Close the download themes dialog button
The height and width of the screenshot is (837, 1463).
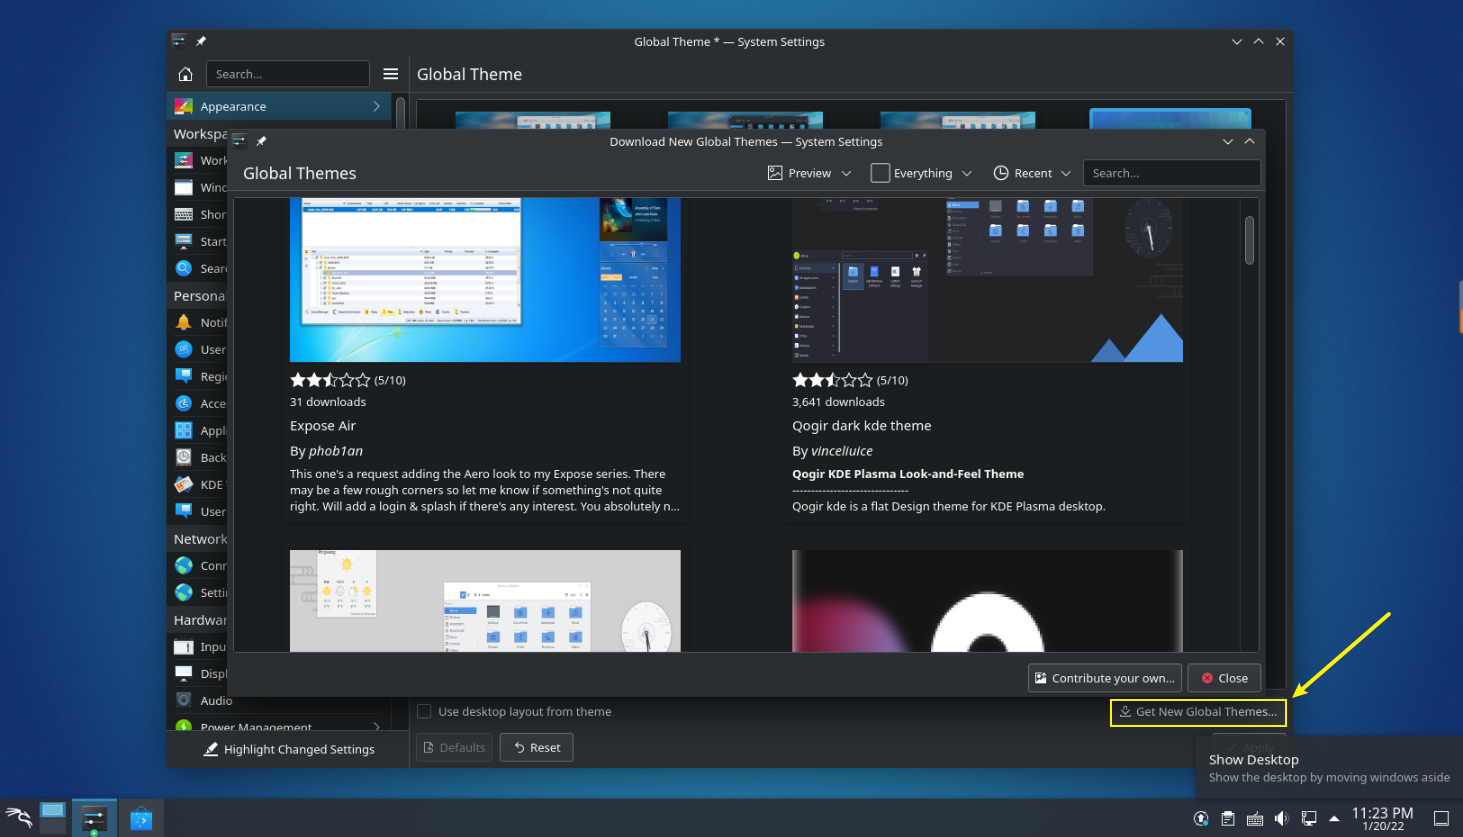tap(1224, 678)
